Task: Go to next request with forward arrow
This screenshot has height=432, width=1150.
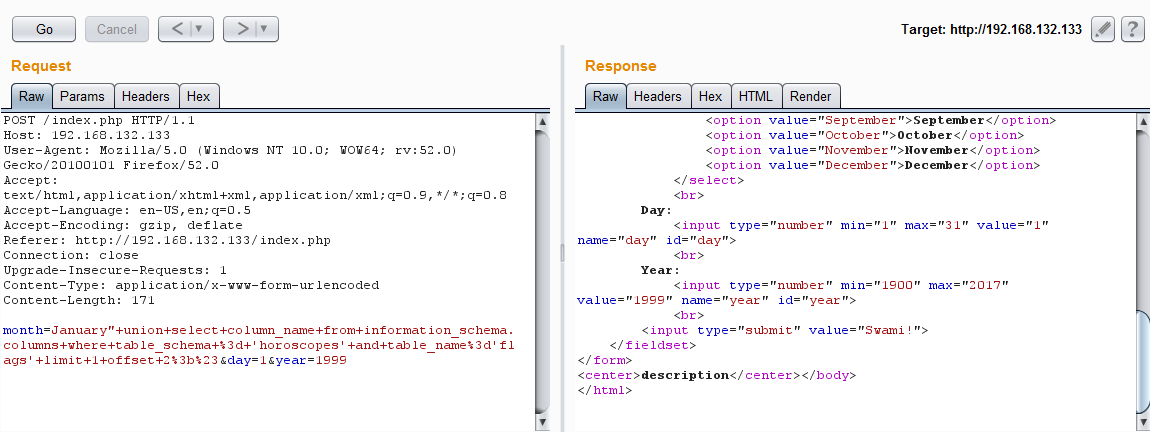Action: 241,29
